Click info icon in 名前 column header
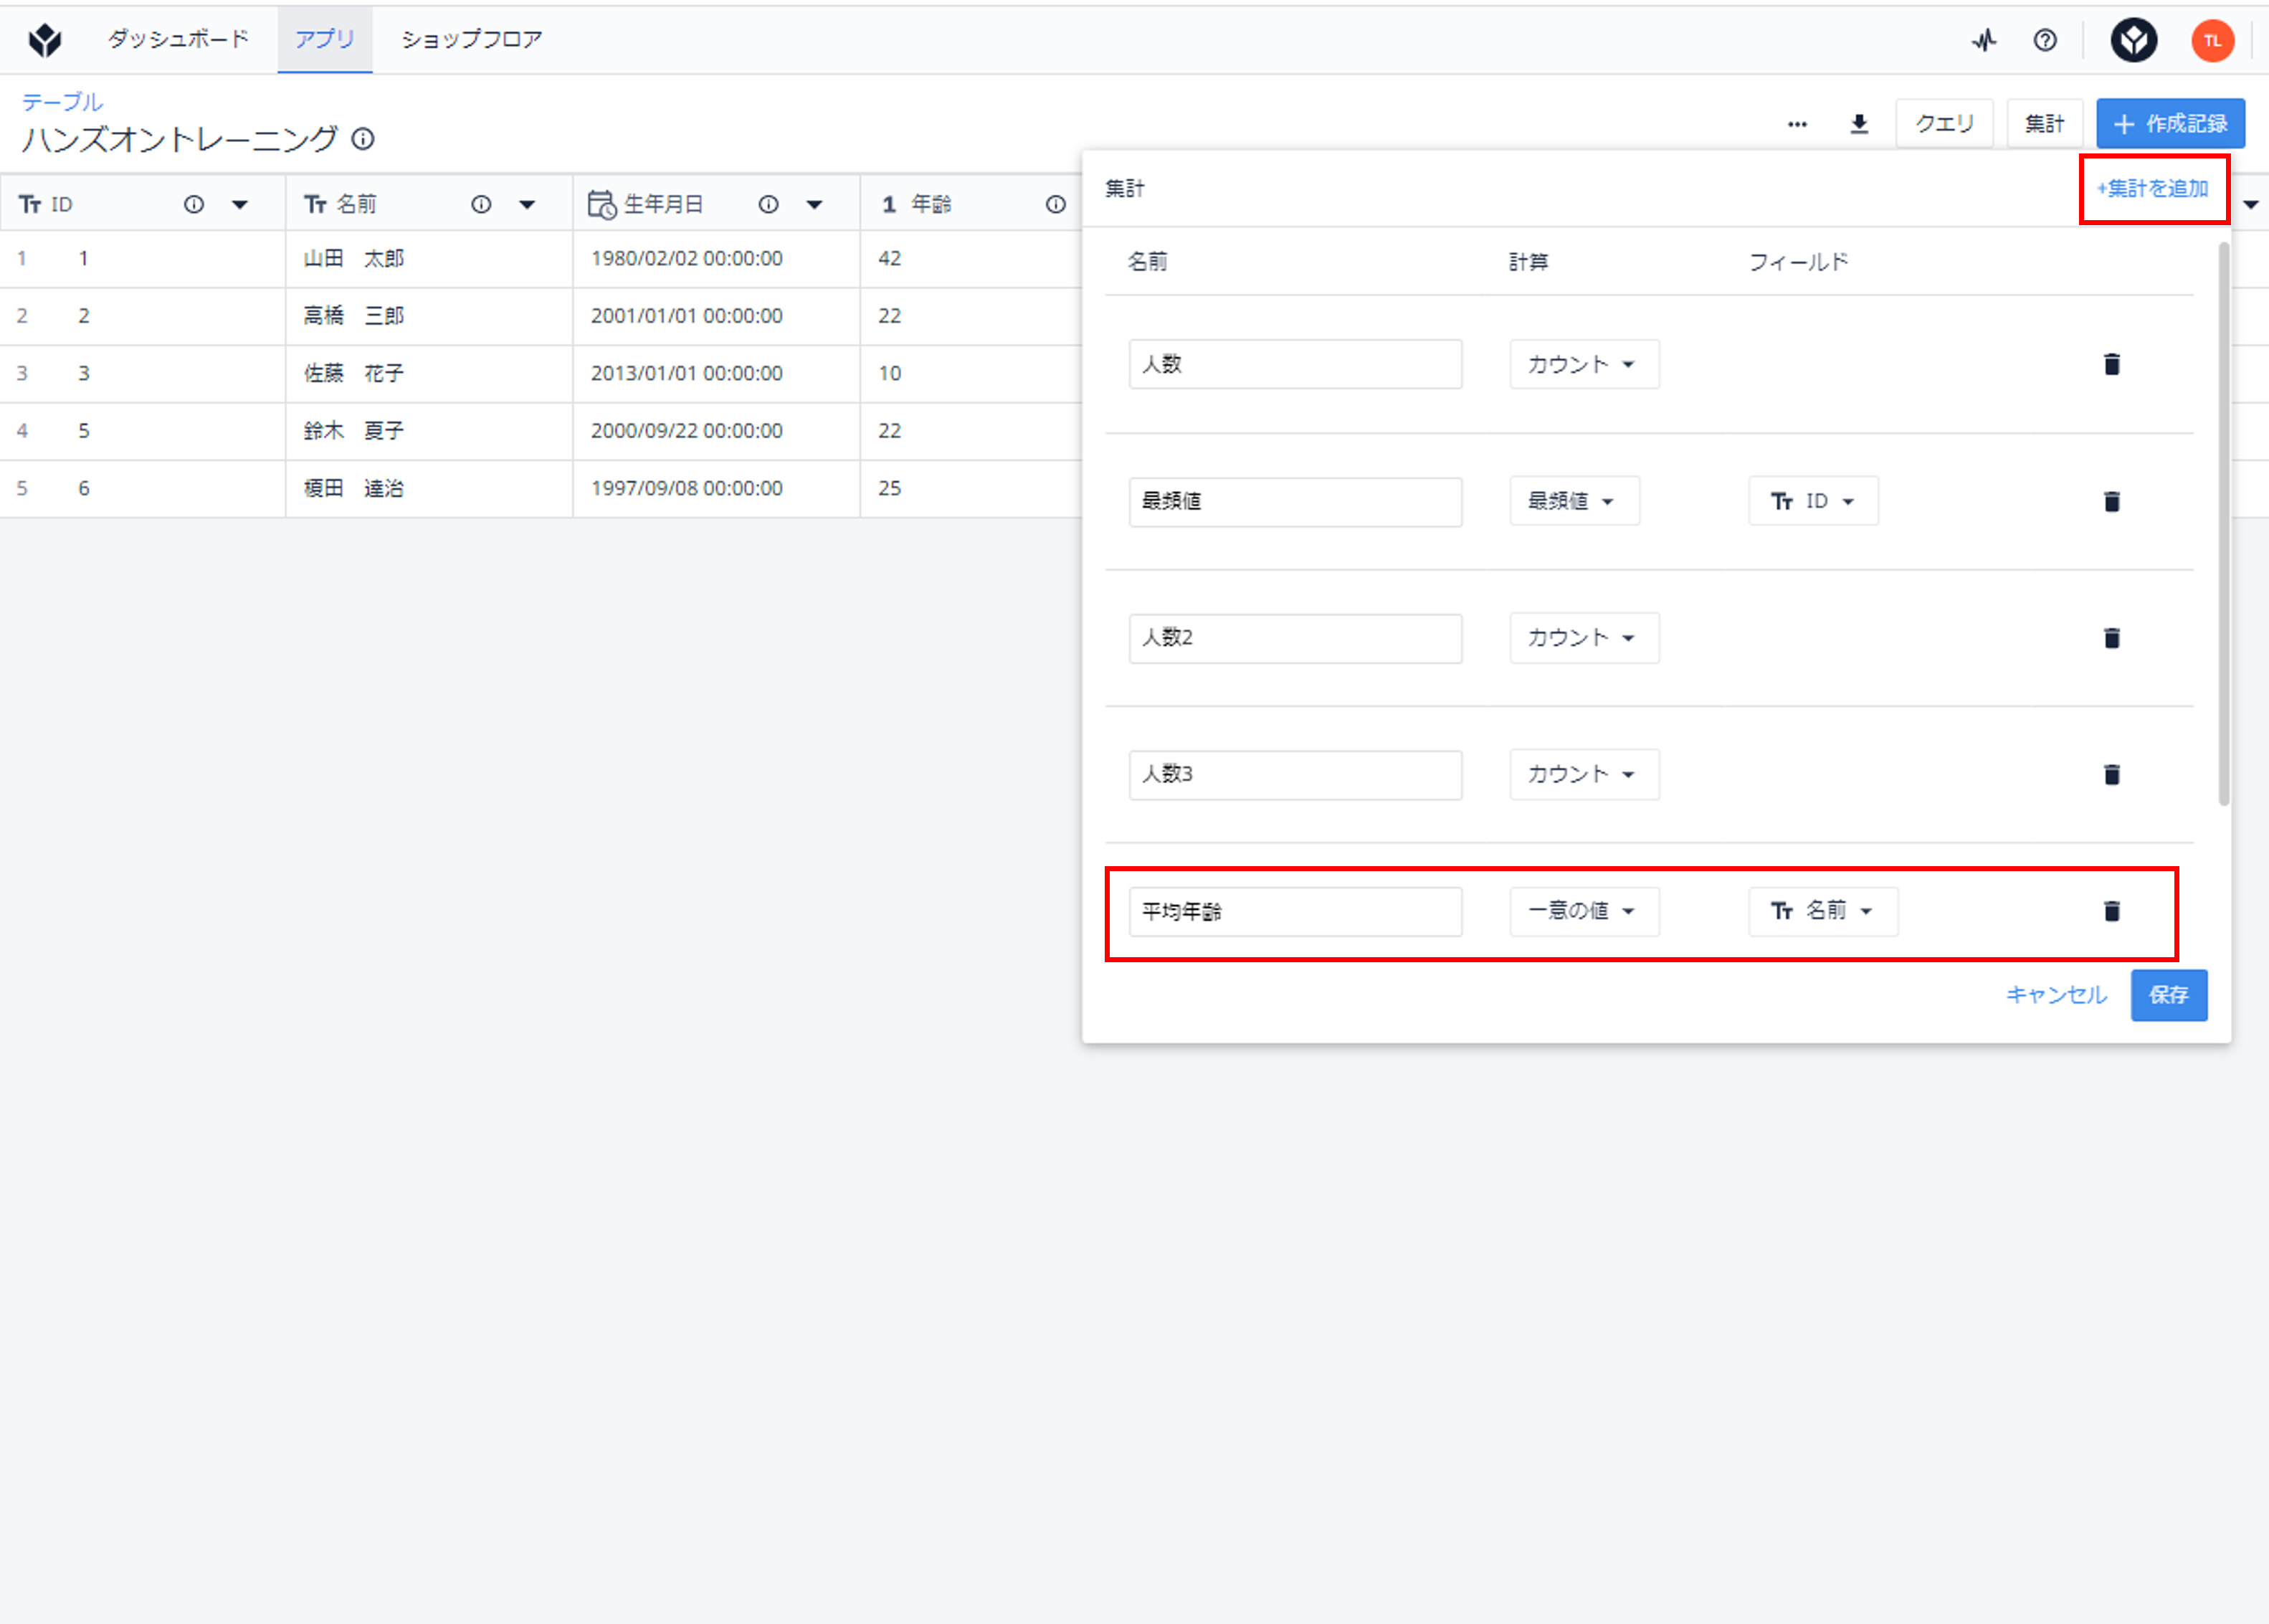Viewport: 2269px width, 1624px height. tap(481, 204)
